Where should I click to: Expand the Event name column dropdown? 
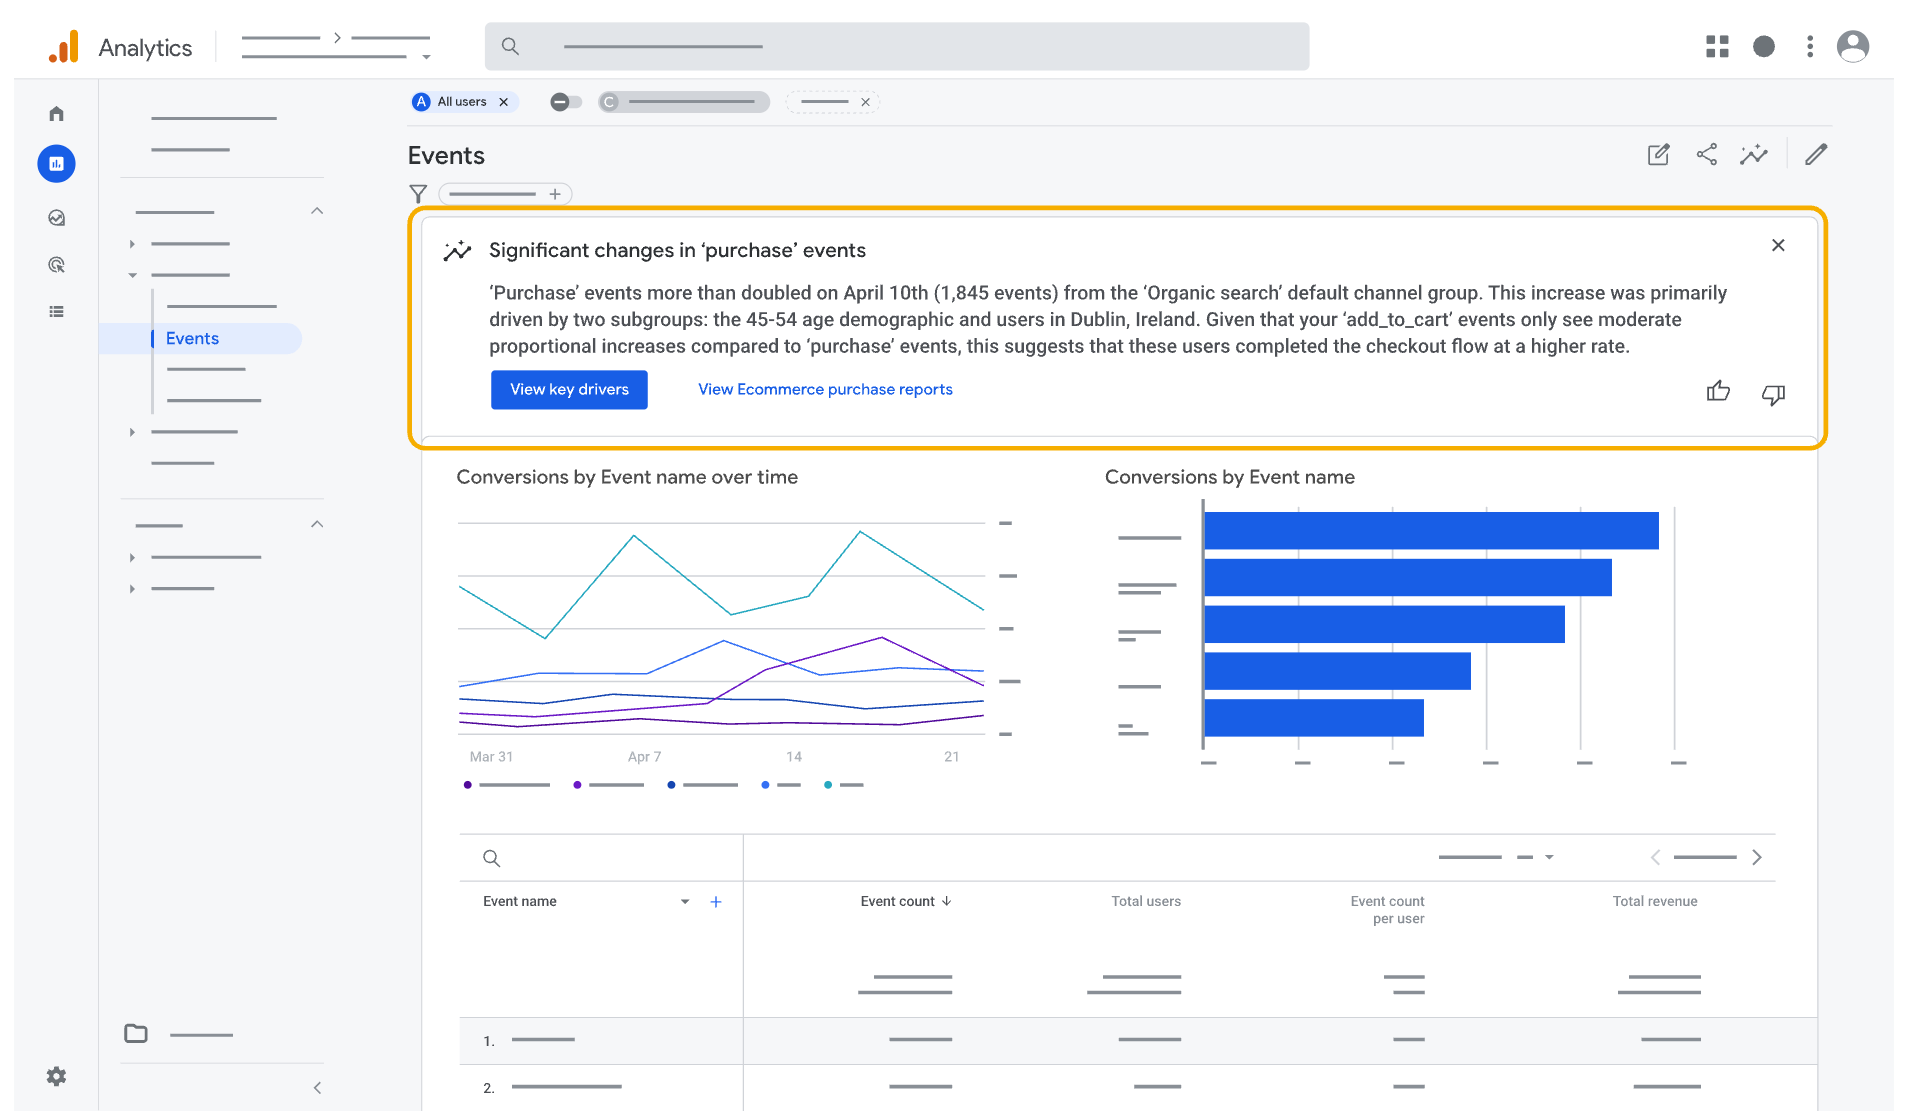point(685,901)
